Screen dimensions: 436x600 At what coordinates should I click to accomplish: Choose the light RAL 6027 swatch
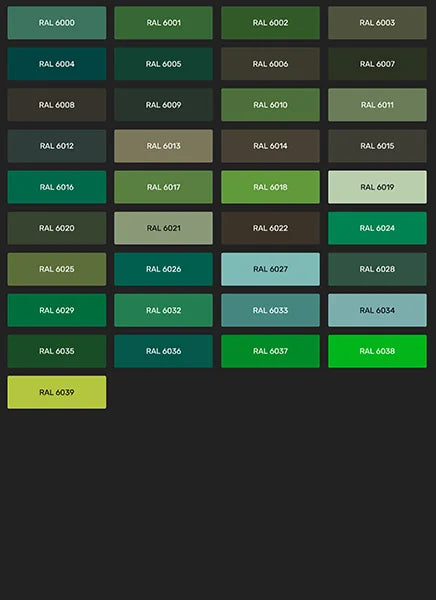coord(270,269)
